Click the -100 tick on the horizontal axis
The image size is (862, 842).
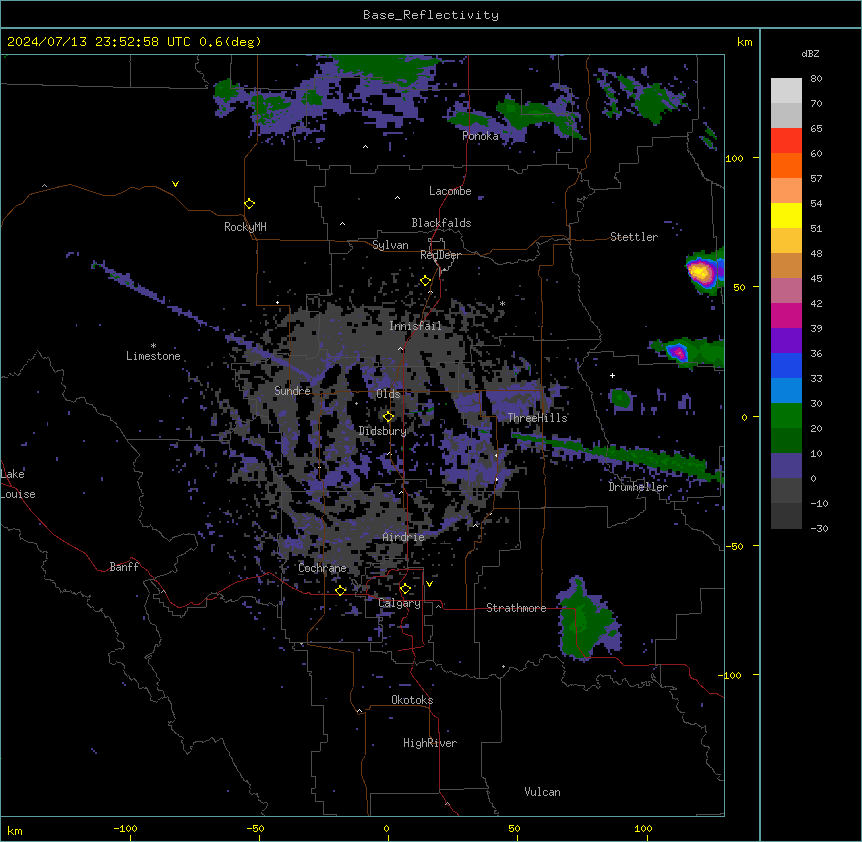(125, 828)
